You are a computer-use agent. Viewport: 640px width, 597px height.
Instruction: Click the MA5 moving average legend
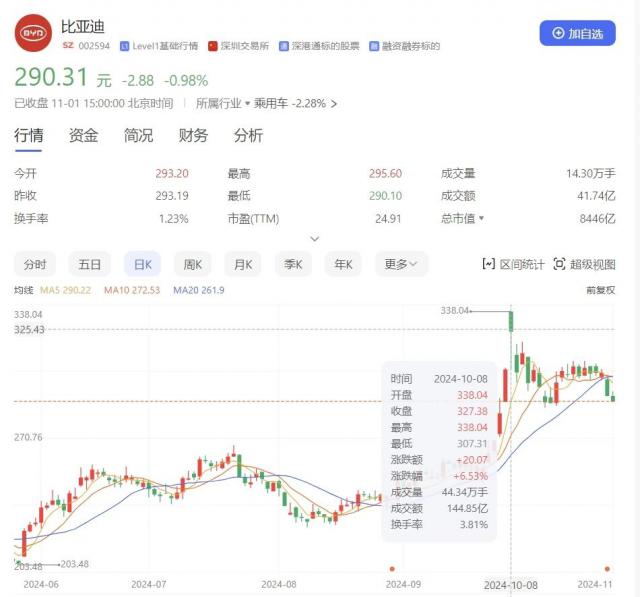64,290
